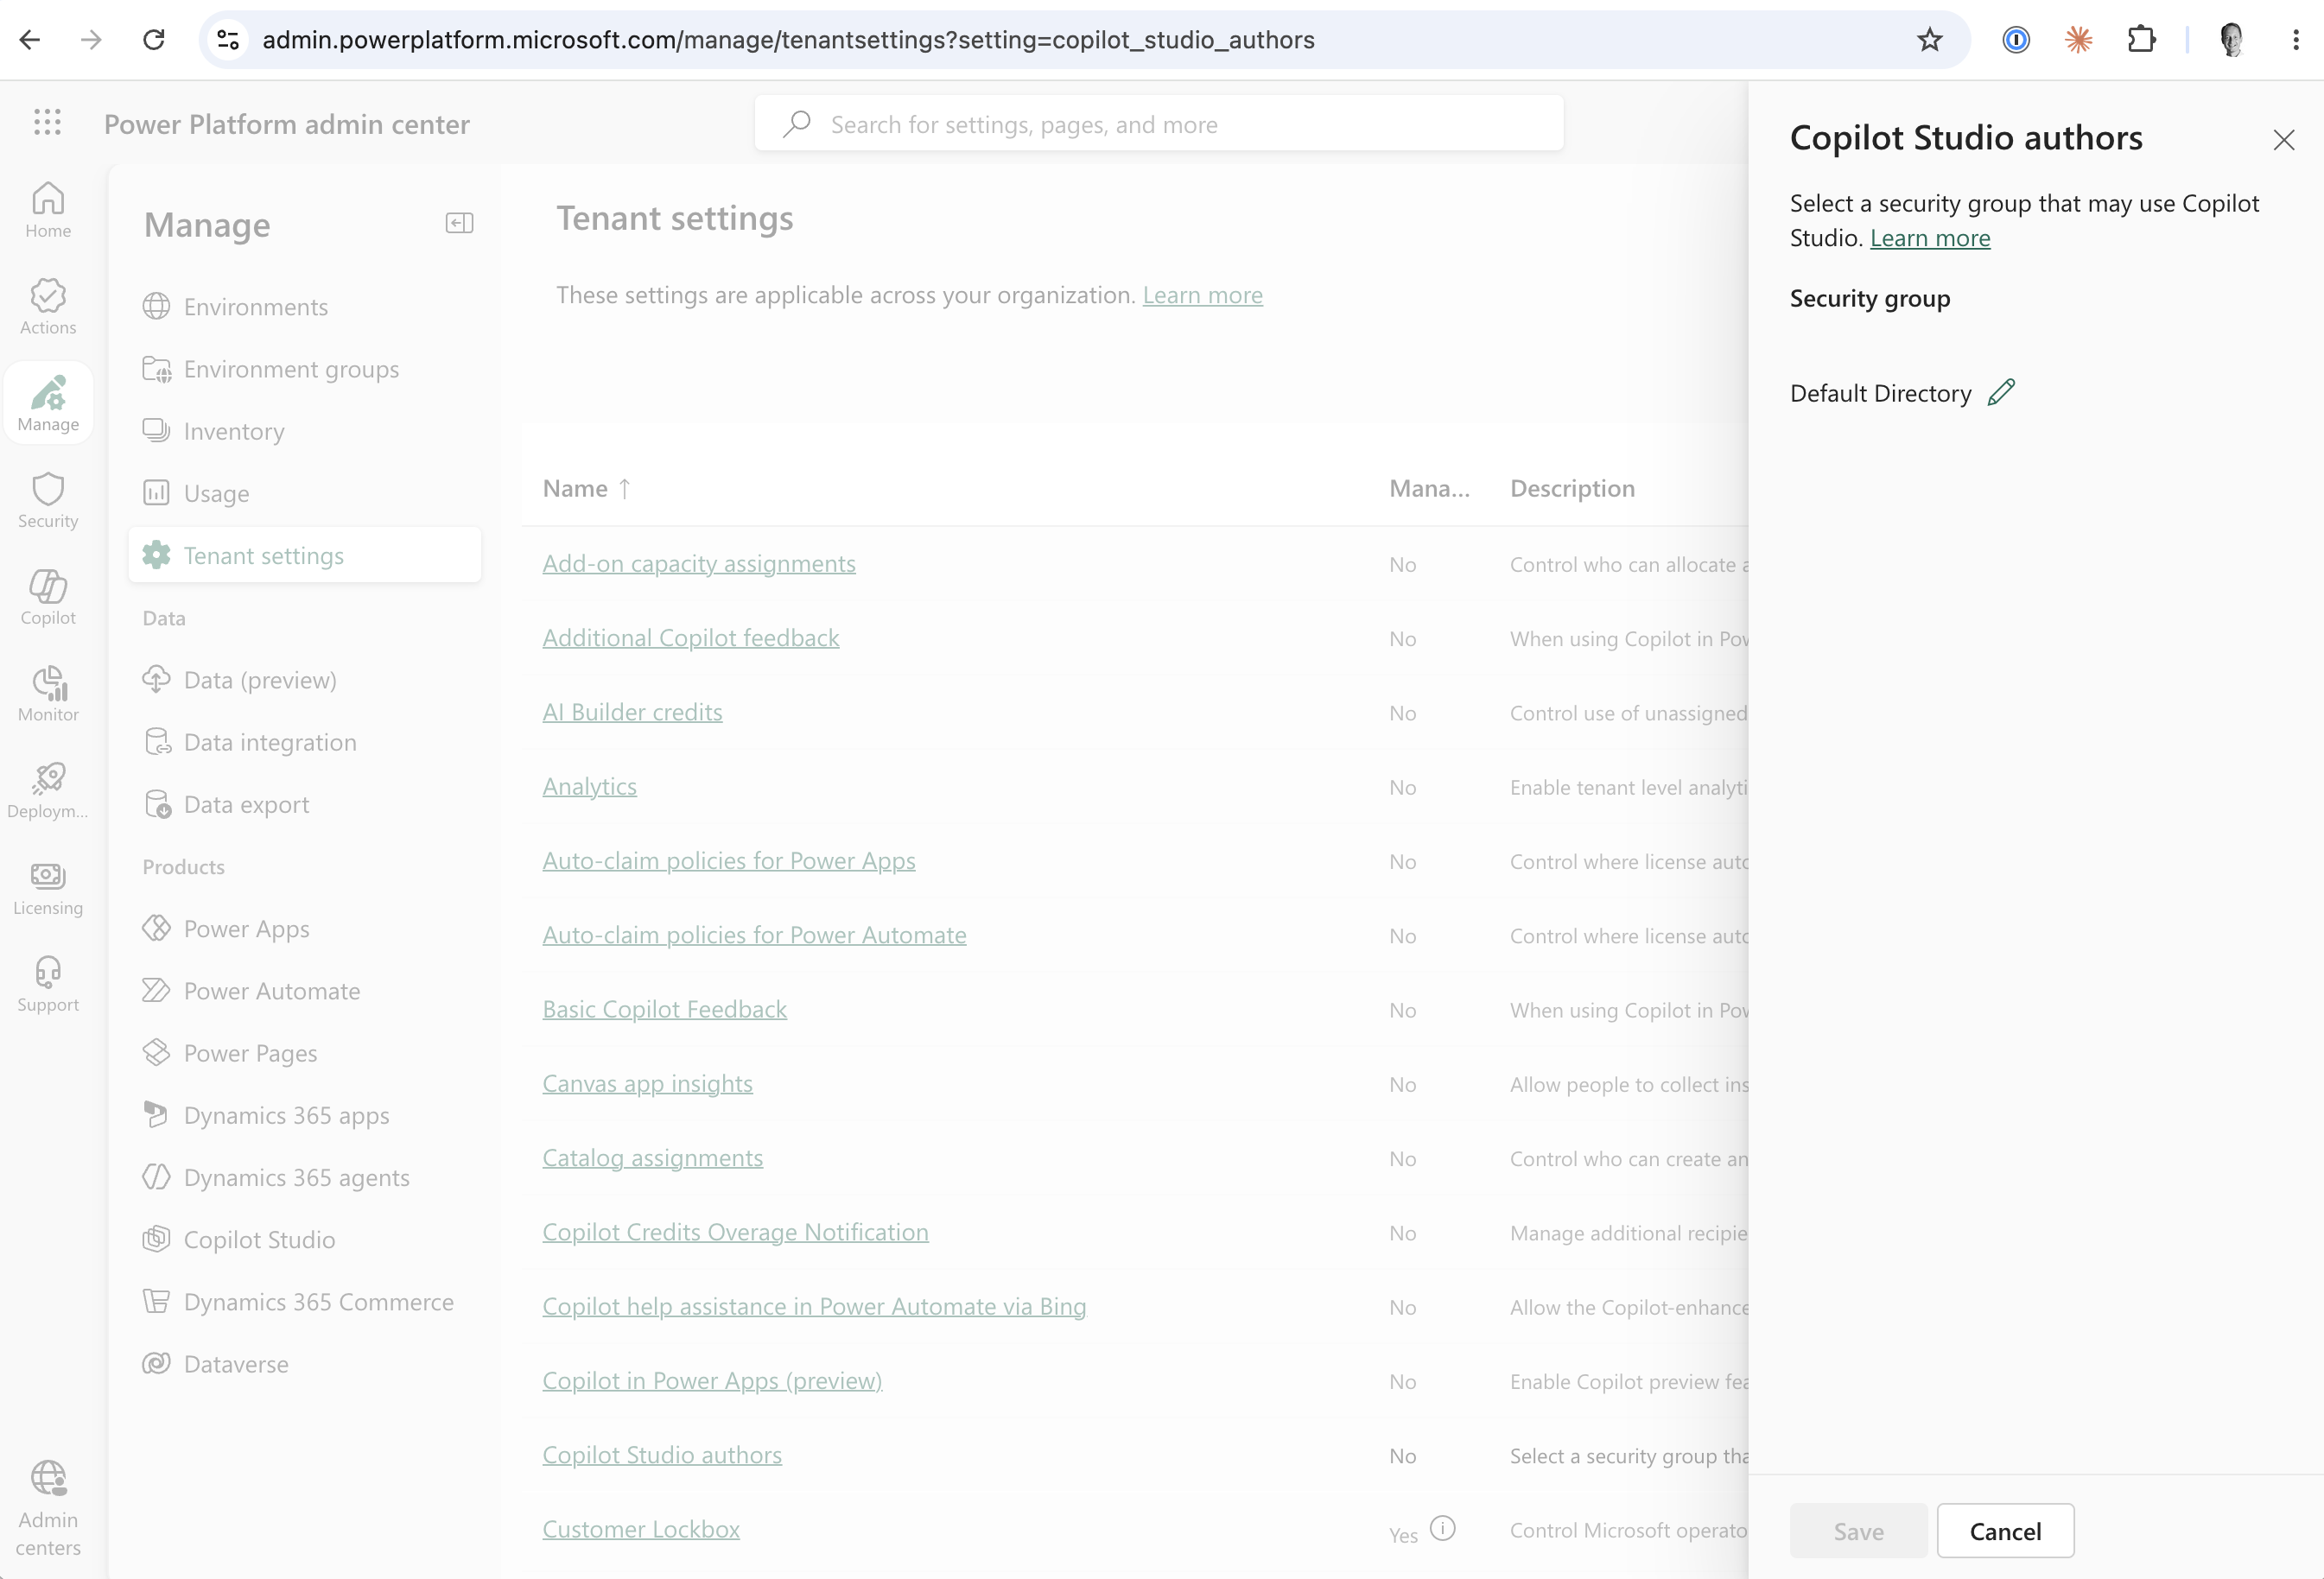Open the Chrome three-dot menu
Viewport: 2324px width, 1579px height.
2295,40
